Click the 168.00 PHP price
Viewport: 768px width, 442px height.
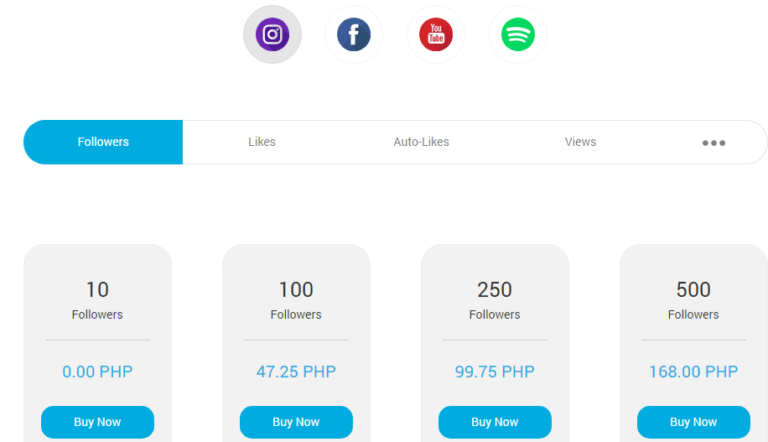[x=693, y=372]
